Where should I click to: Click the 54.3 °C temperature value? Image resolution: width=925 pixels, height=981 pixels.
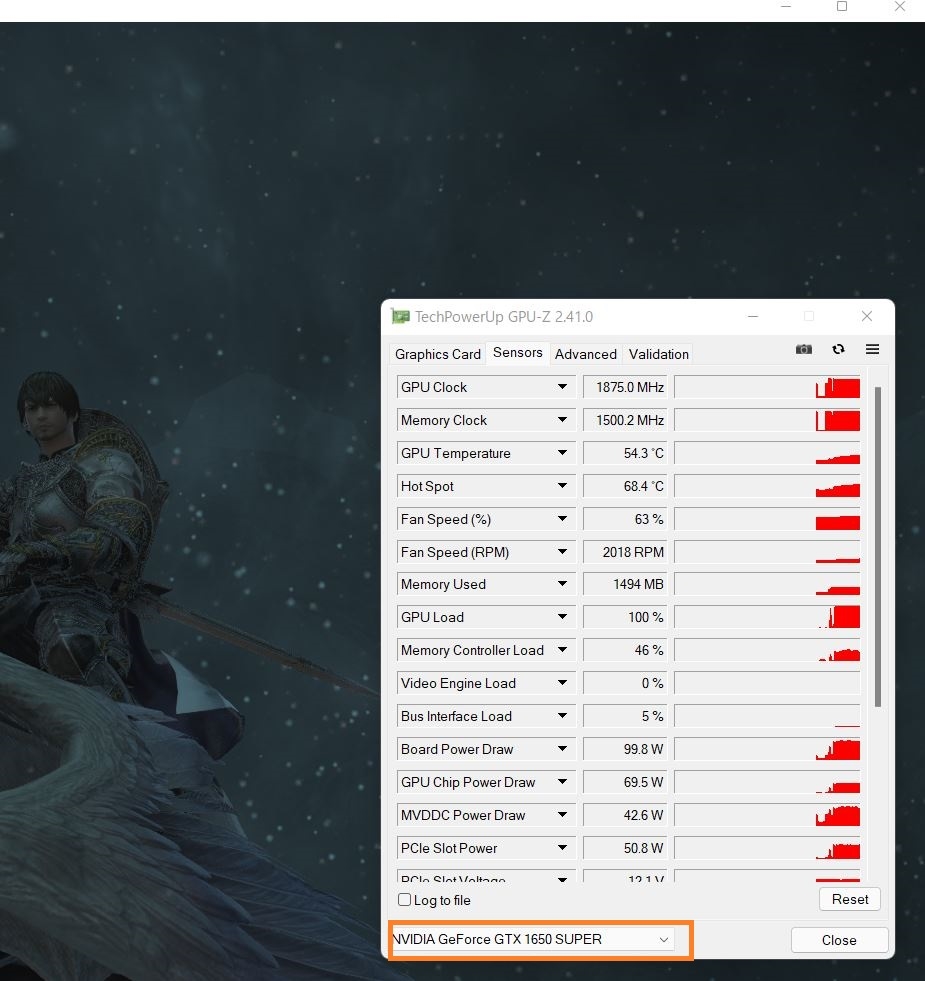pos(625,453)
